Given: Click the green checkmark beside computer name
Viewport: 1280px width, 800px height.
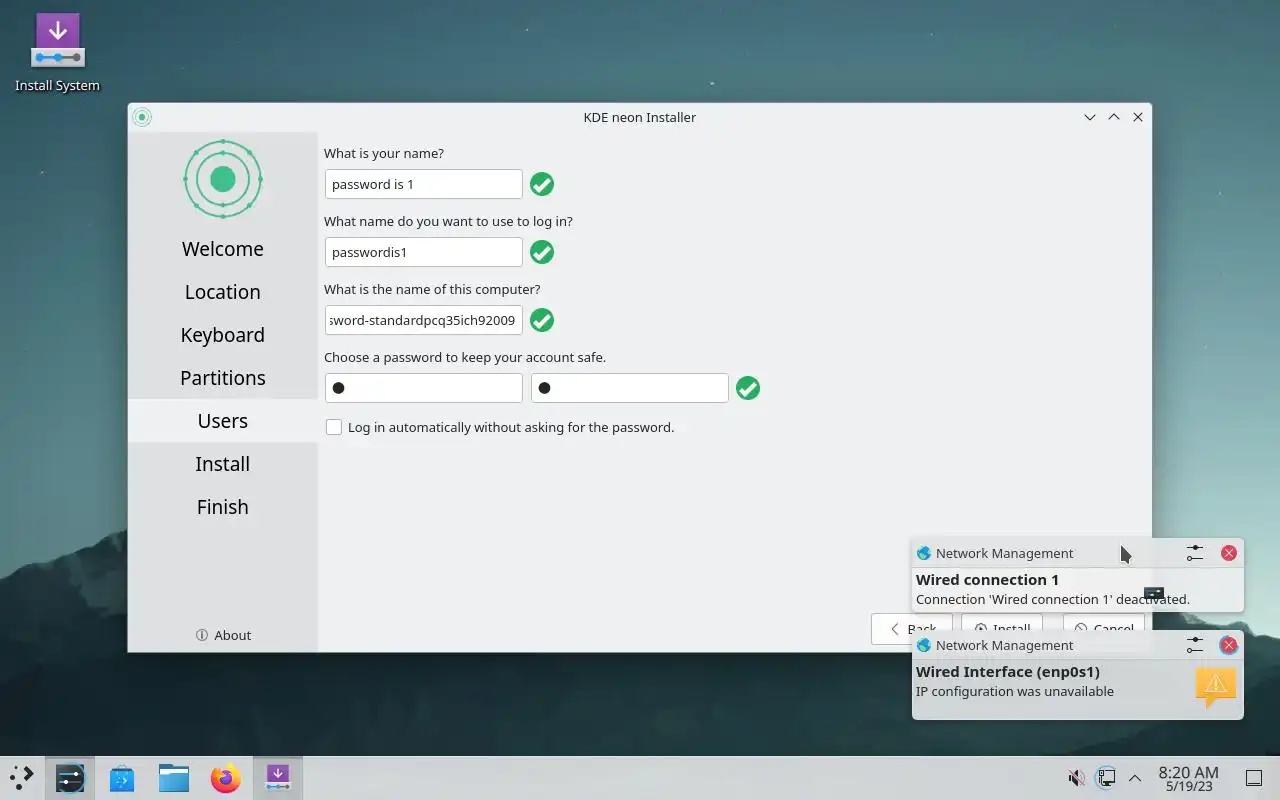Looking at the screenshot, I should click(542, 320).
